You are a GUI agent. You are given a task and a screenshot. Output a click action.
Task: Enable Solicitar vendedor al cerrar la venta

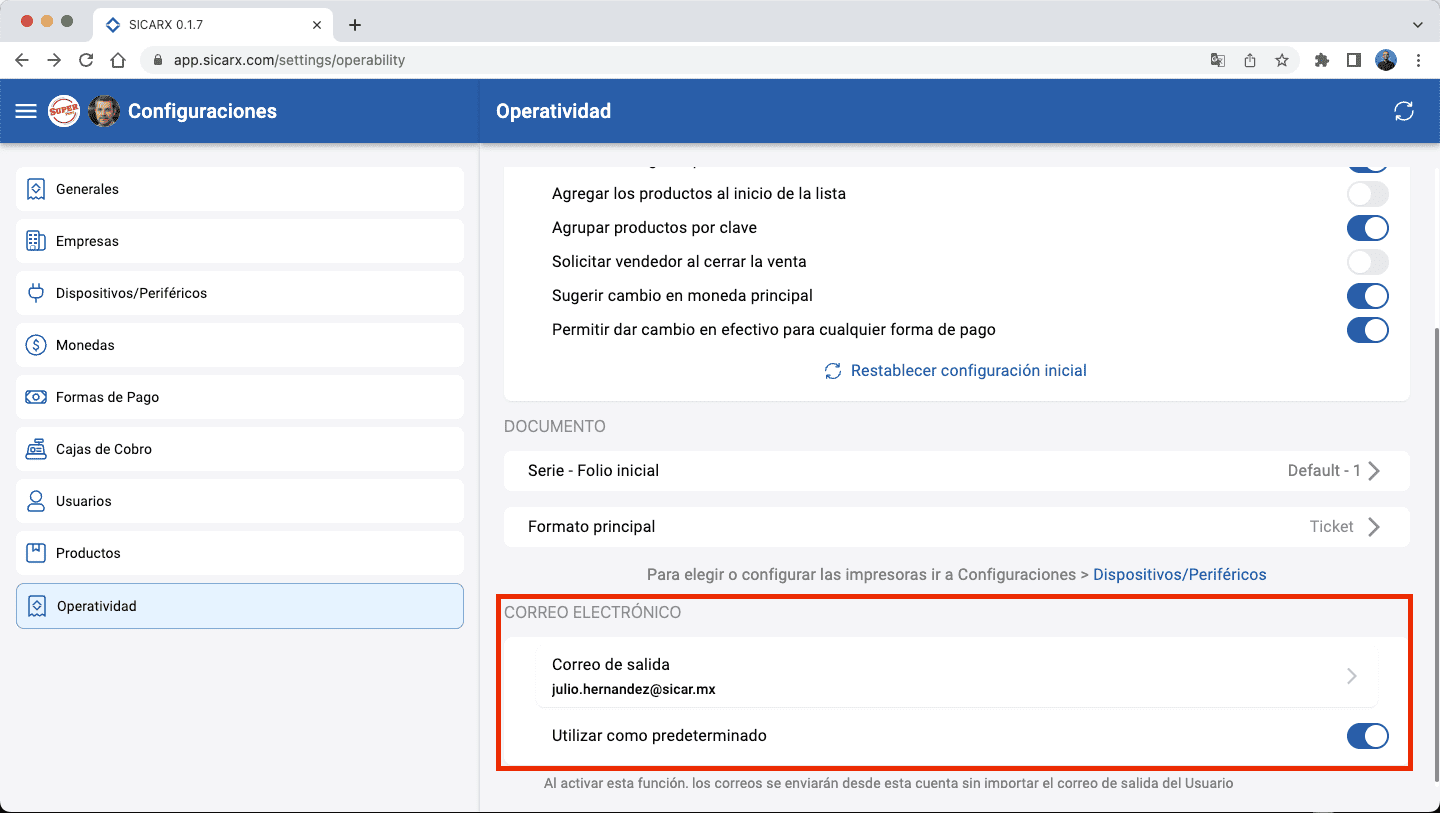coord(1367,262)
